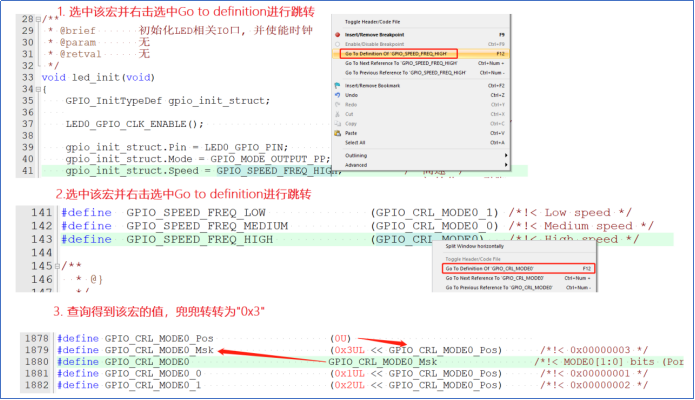
Task: Click 'void led_init(void)' on line 33
Action: pos(98,78)
